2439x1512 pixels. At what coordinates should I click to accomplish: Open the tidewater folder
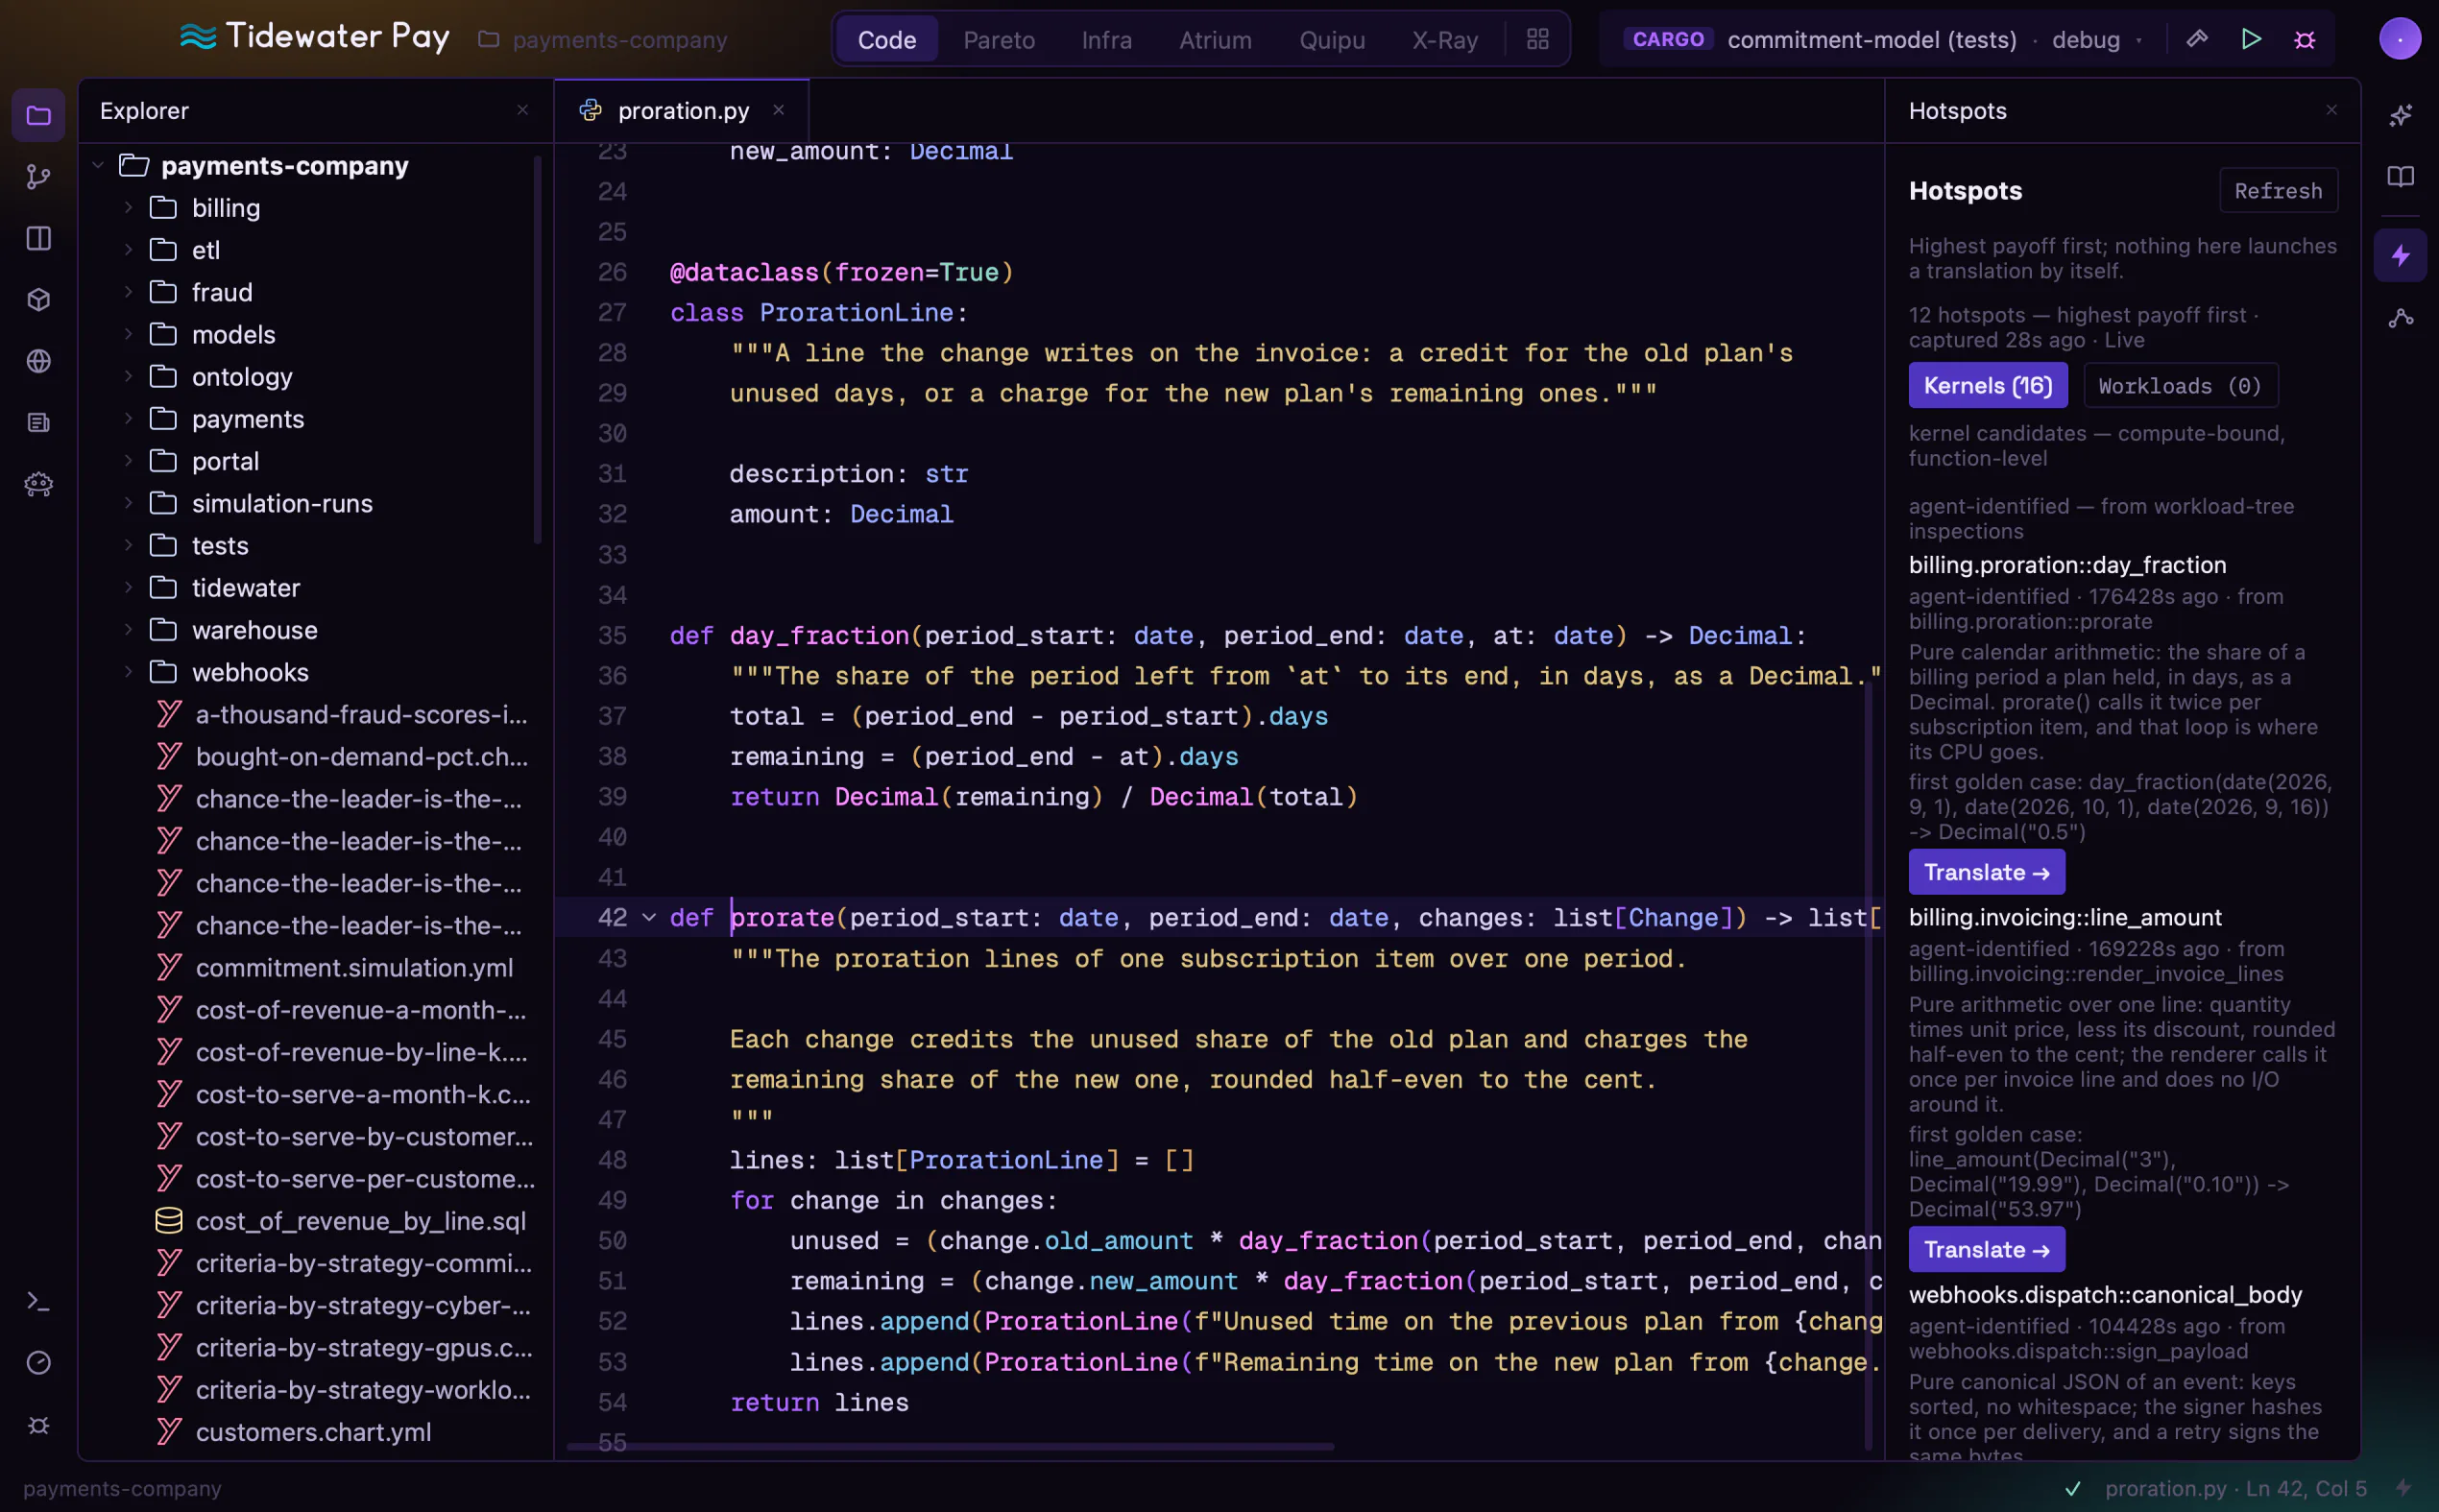pos(245,588)
